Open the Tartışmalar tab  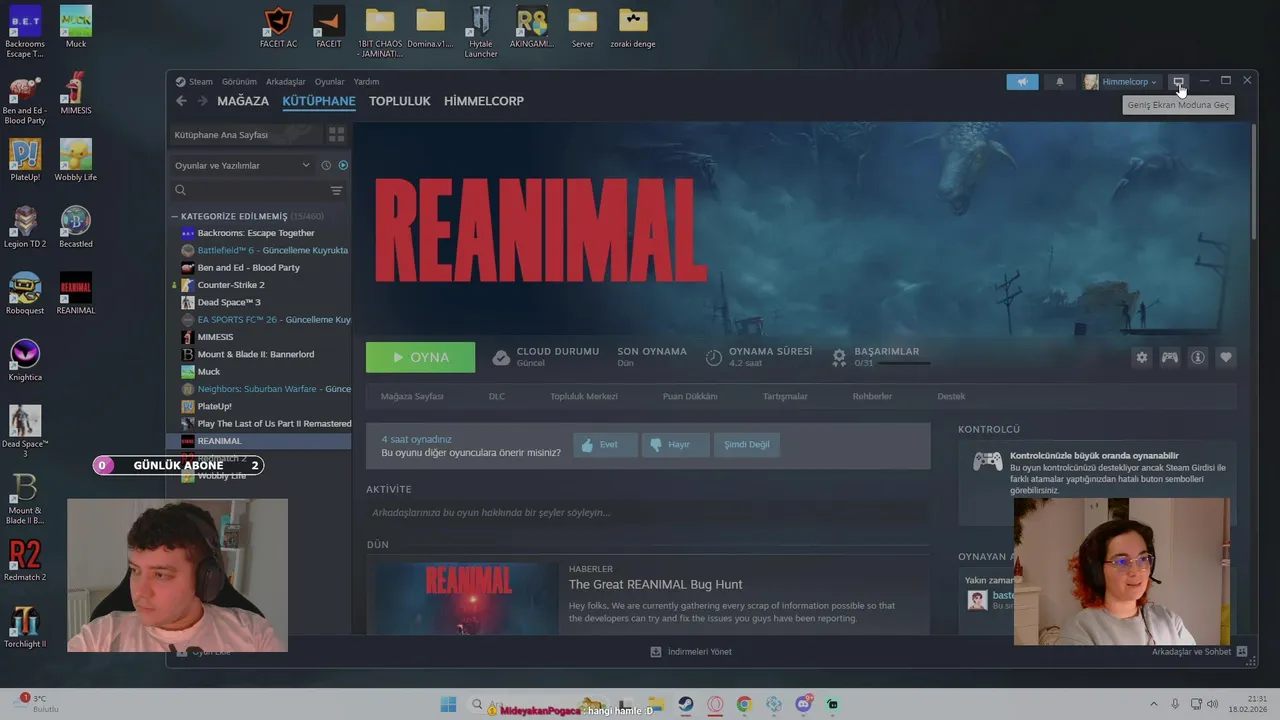[x=785, y=396]
